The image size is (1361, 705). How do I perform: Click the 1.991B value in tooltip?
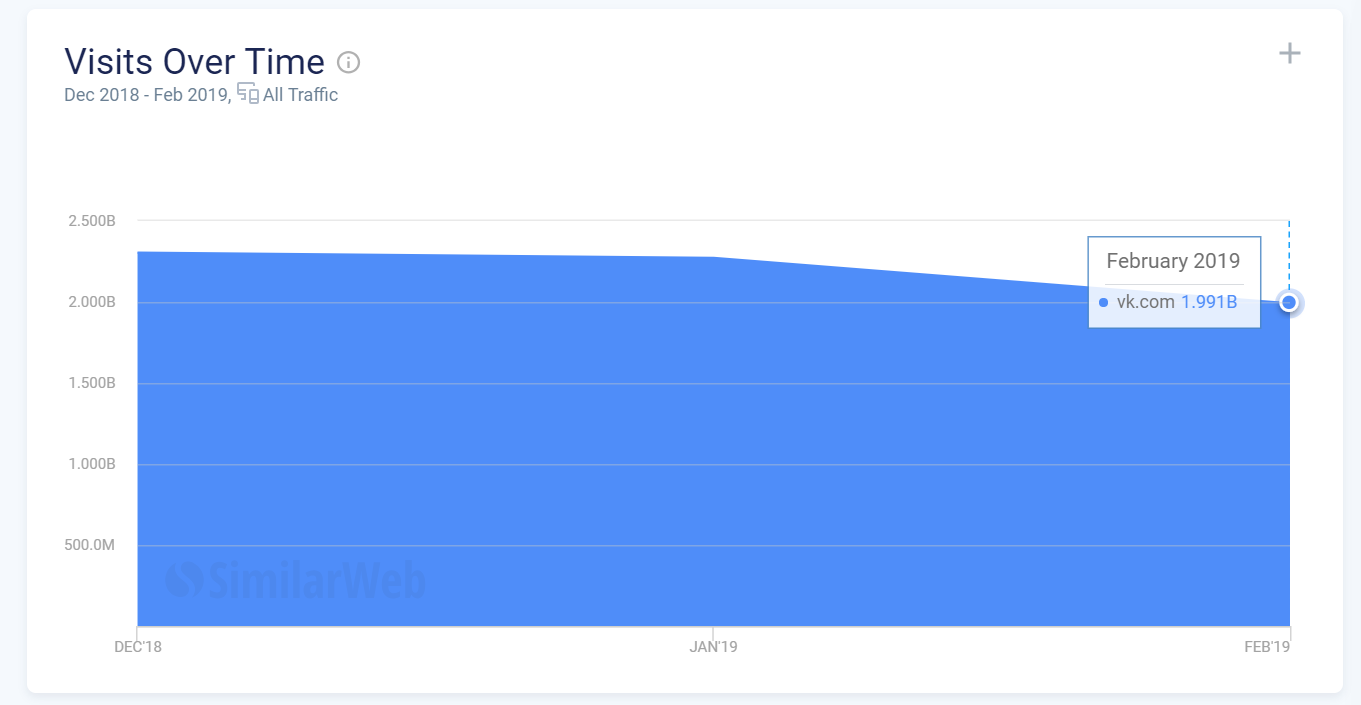point(1209,302)
